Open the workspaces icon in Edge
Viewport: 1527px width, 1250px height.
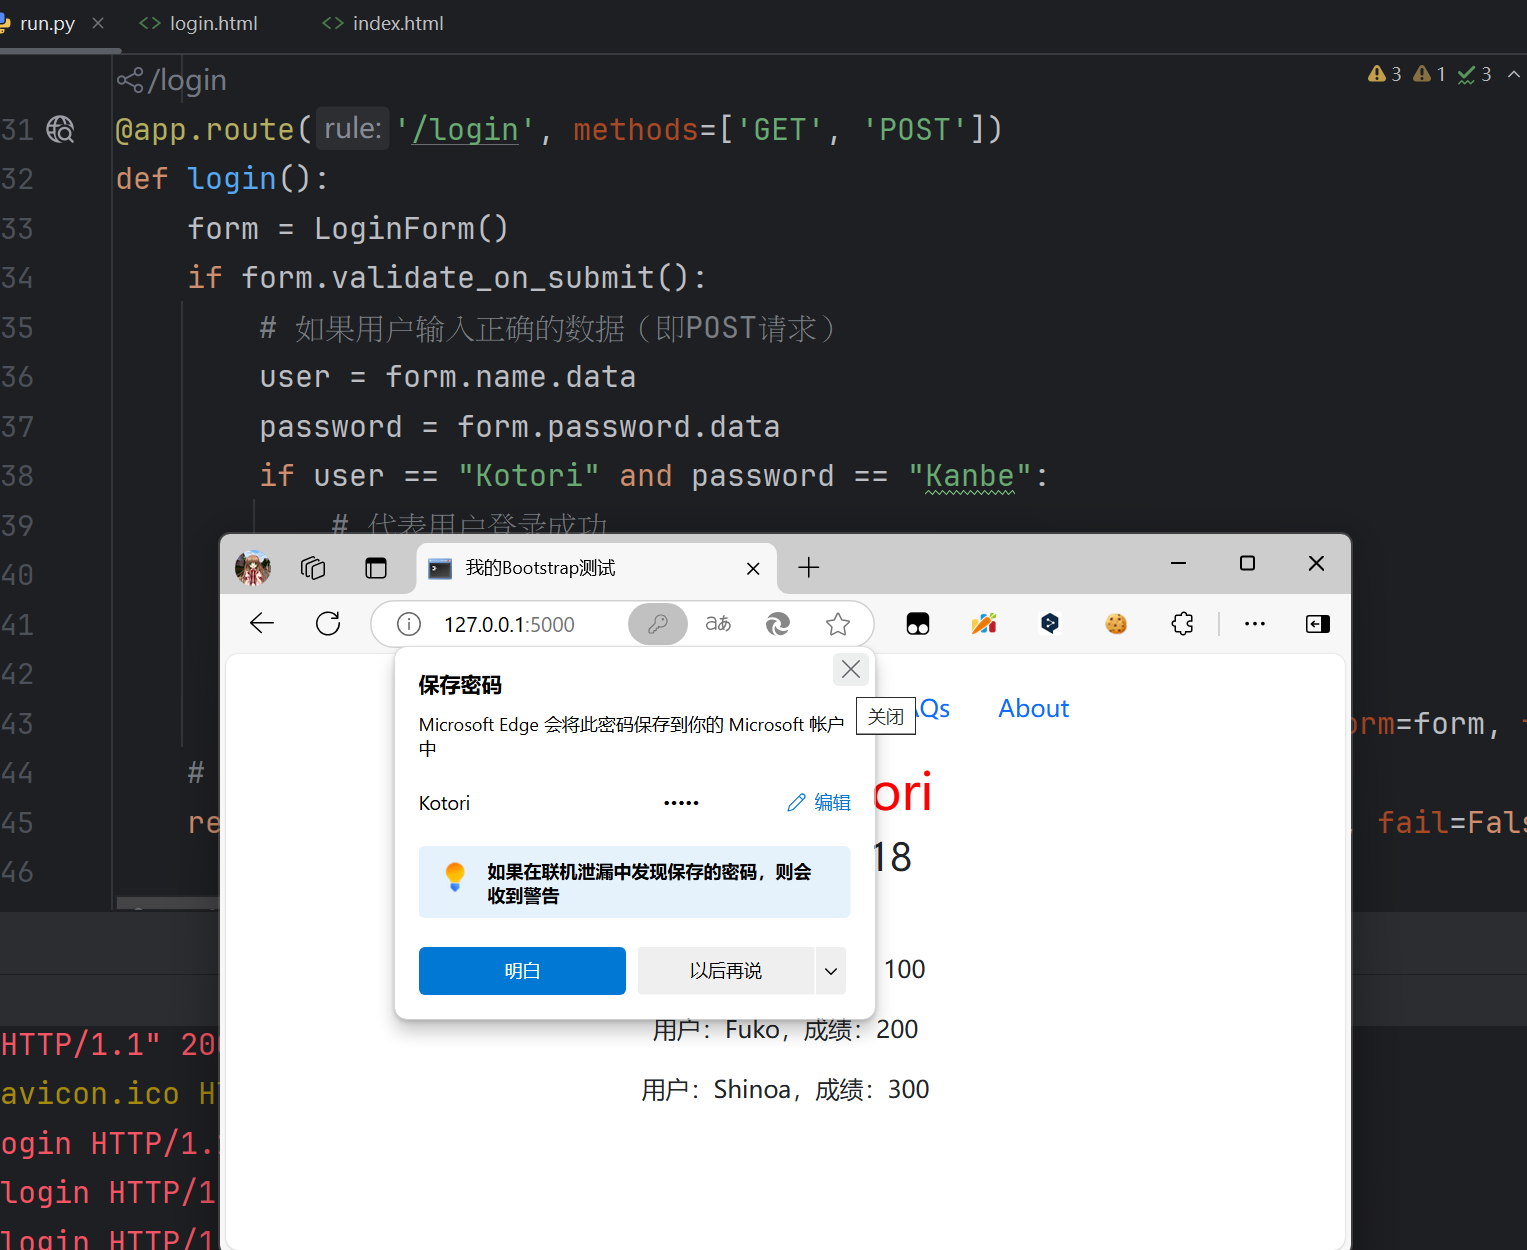[x=313, y=568]
